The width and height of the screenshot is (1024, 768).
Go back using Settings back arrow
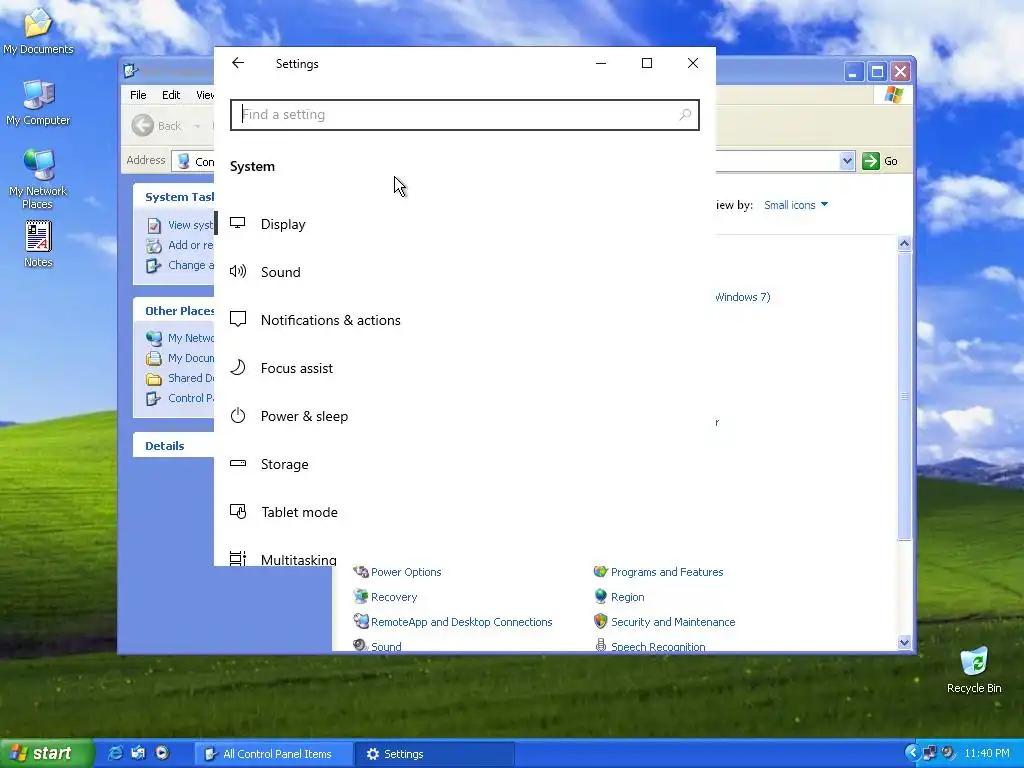click(x=238, y=63)
